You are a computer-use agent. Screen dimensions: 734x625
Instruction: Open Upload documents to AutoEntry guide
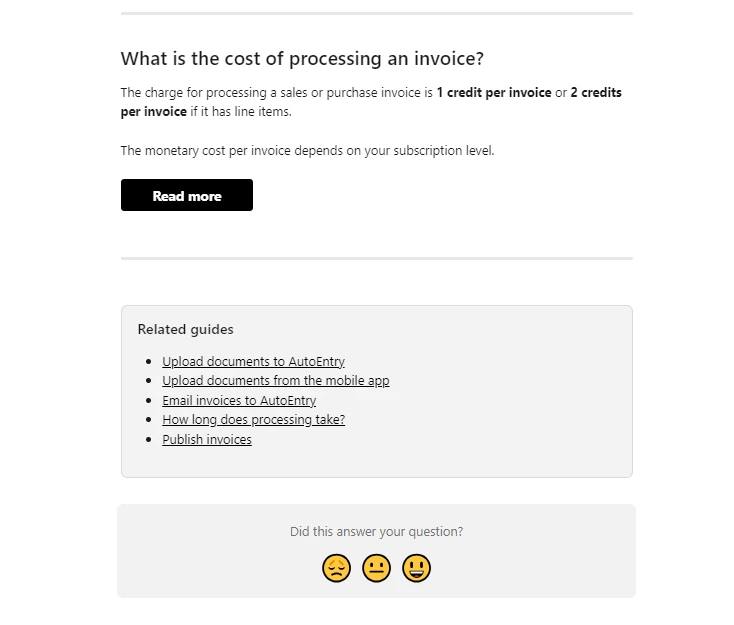point(253,361)
